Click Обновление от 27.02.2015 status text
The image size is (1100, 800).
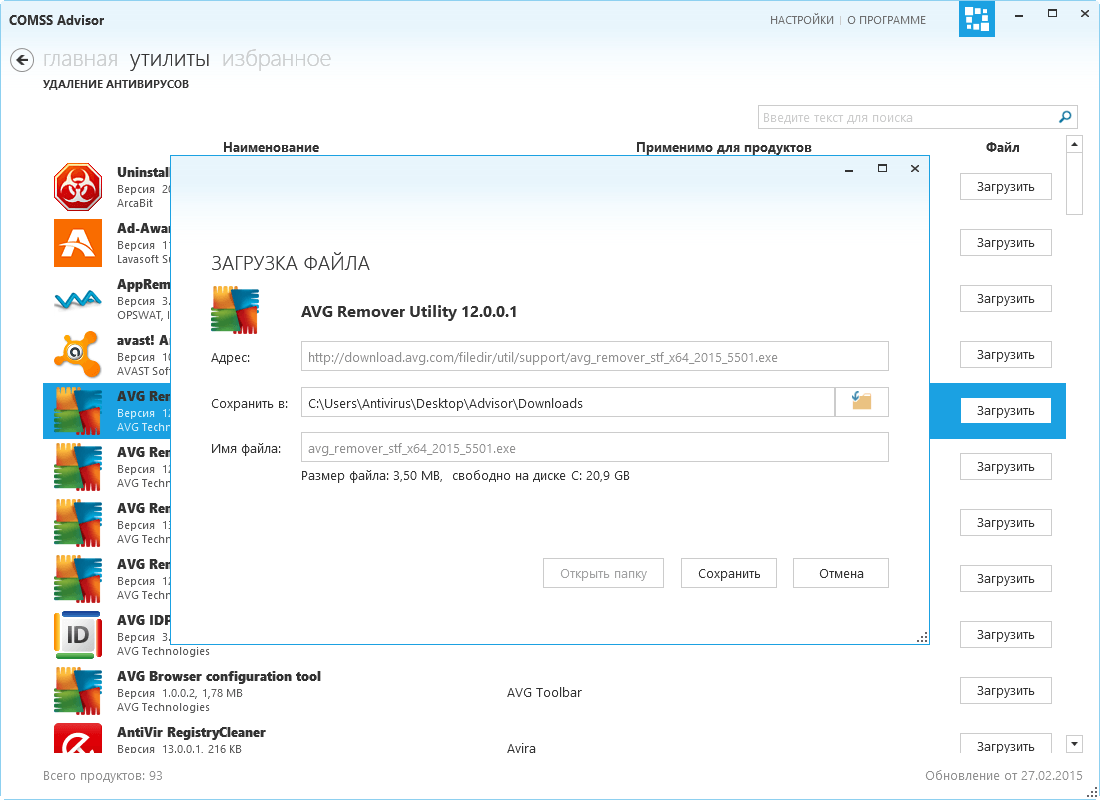point(1004,775)
